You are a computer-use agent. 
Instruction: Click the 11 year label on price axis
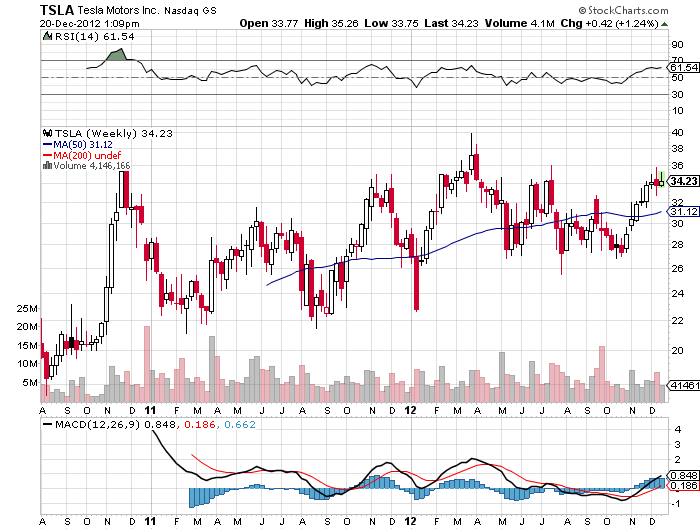pyautogui.click(x=151, y=410)
